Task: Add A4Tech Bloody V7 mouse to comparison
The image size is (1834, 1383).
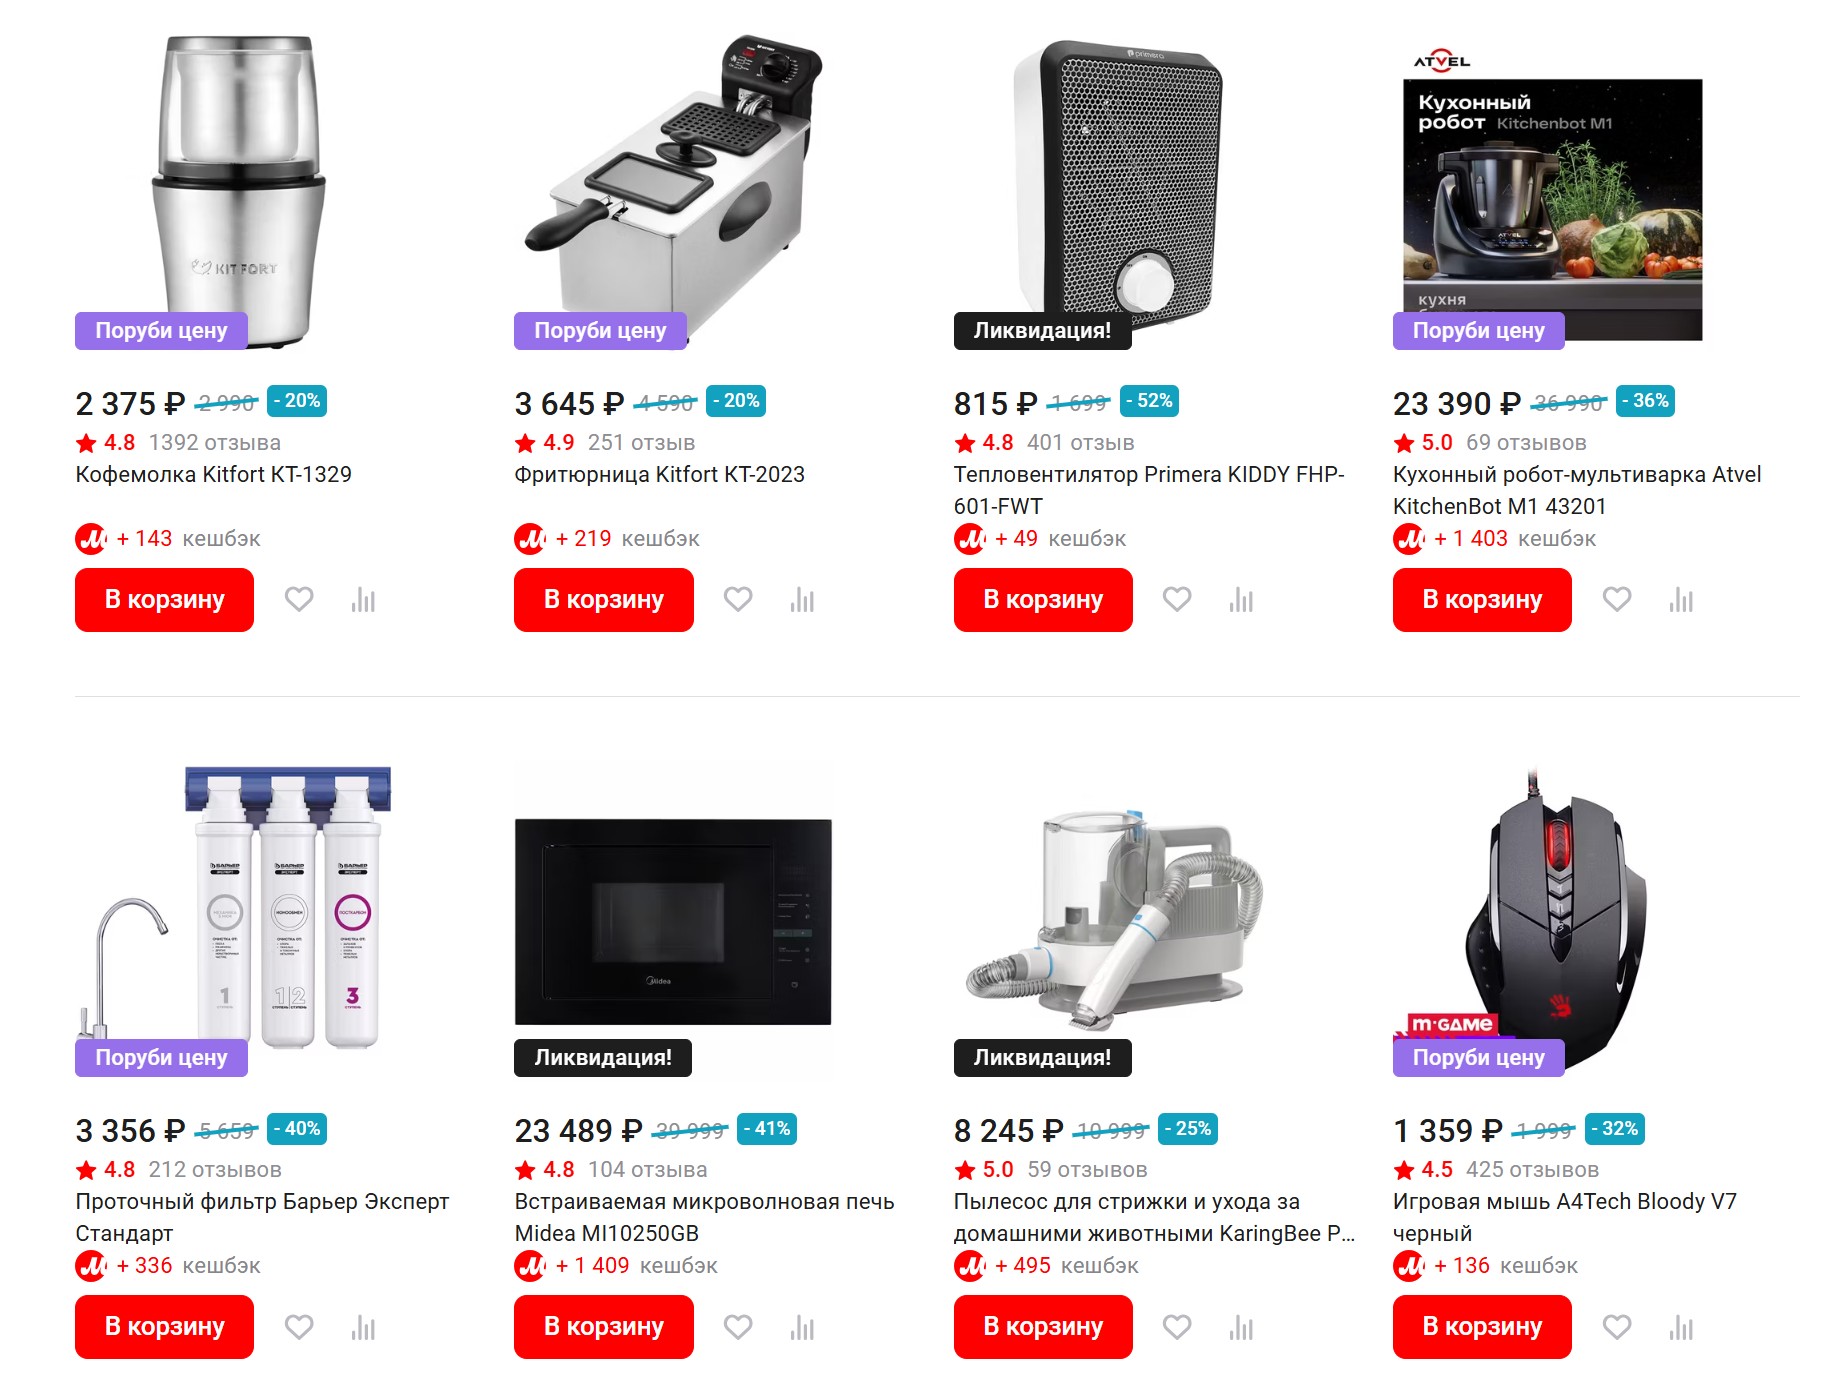Action: point(1681,1326)
